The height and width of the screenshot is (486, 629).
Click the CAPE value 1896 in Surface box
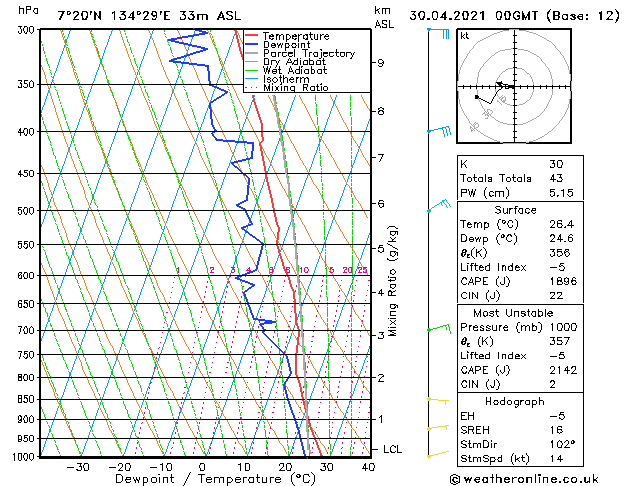pyautogui.click(x=563, y=281)
